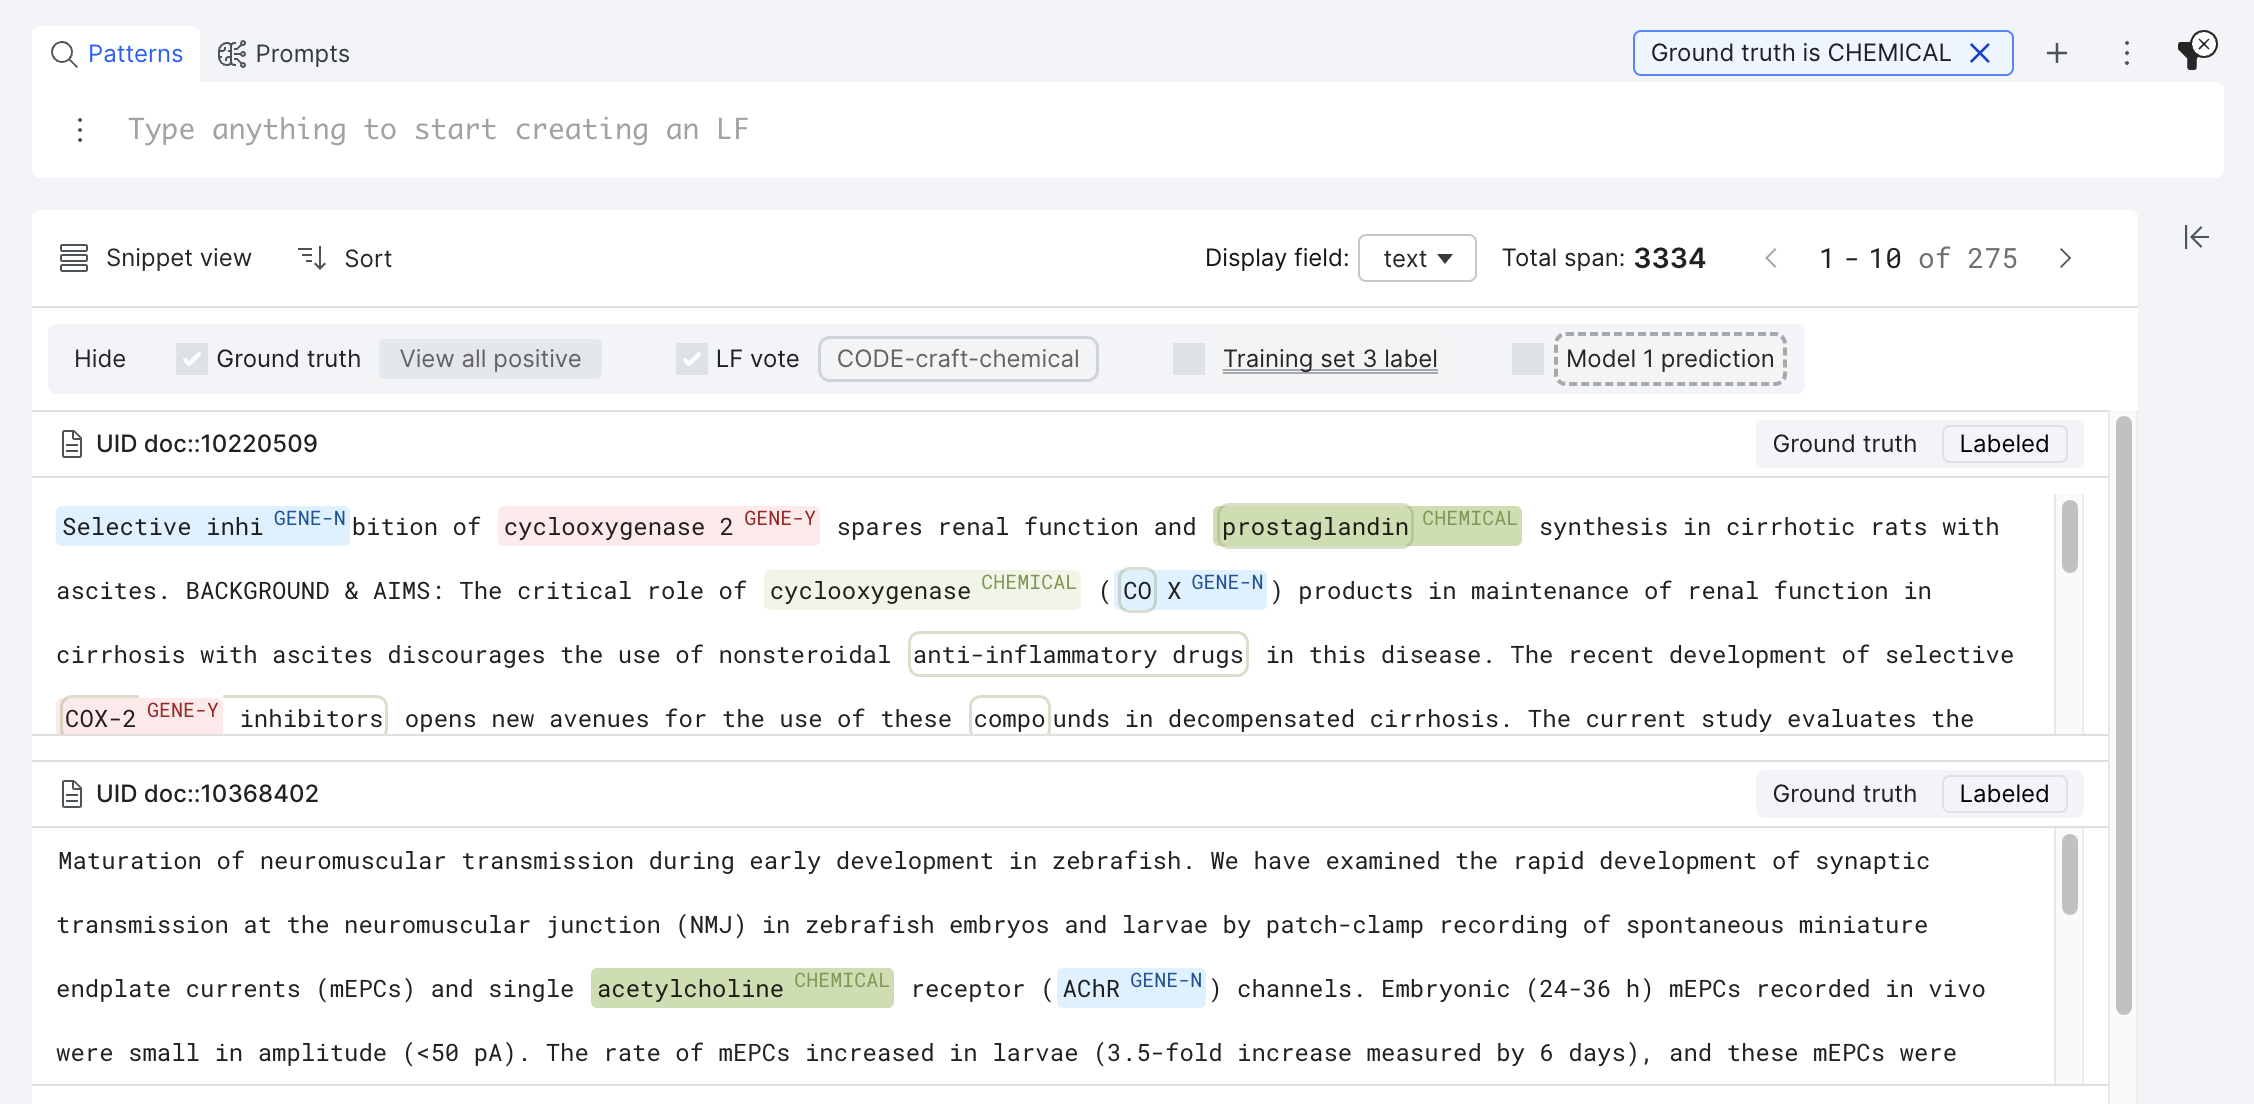Add a new filter with plus icon
Viewport: 2254px width, 1104px height.
(2057, 53)
